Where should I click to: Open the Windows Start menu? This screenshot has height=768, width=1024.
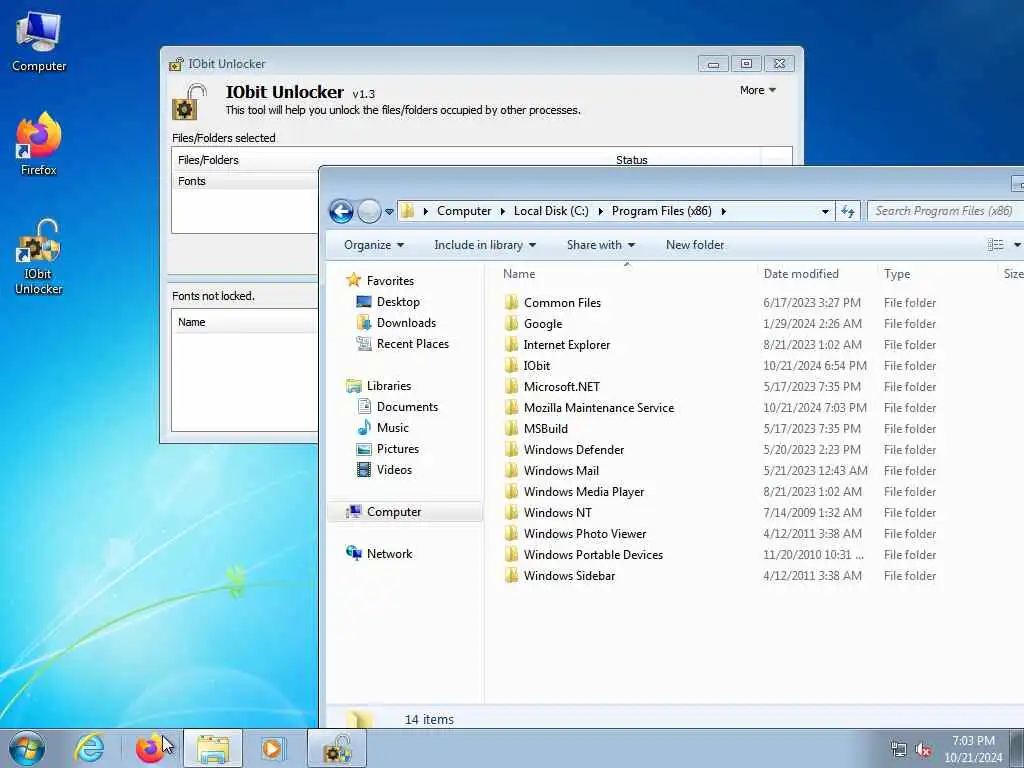point(27,748)
